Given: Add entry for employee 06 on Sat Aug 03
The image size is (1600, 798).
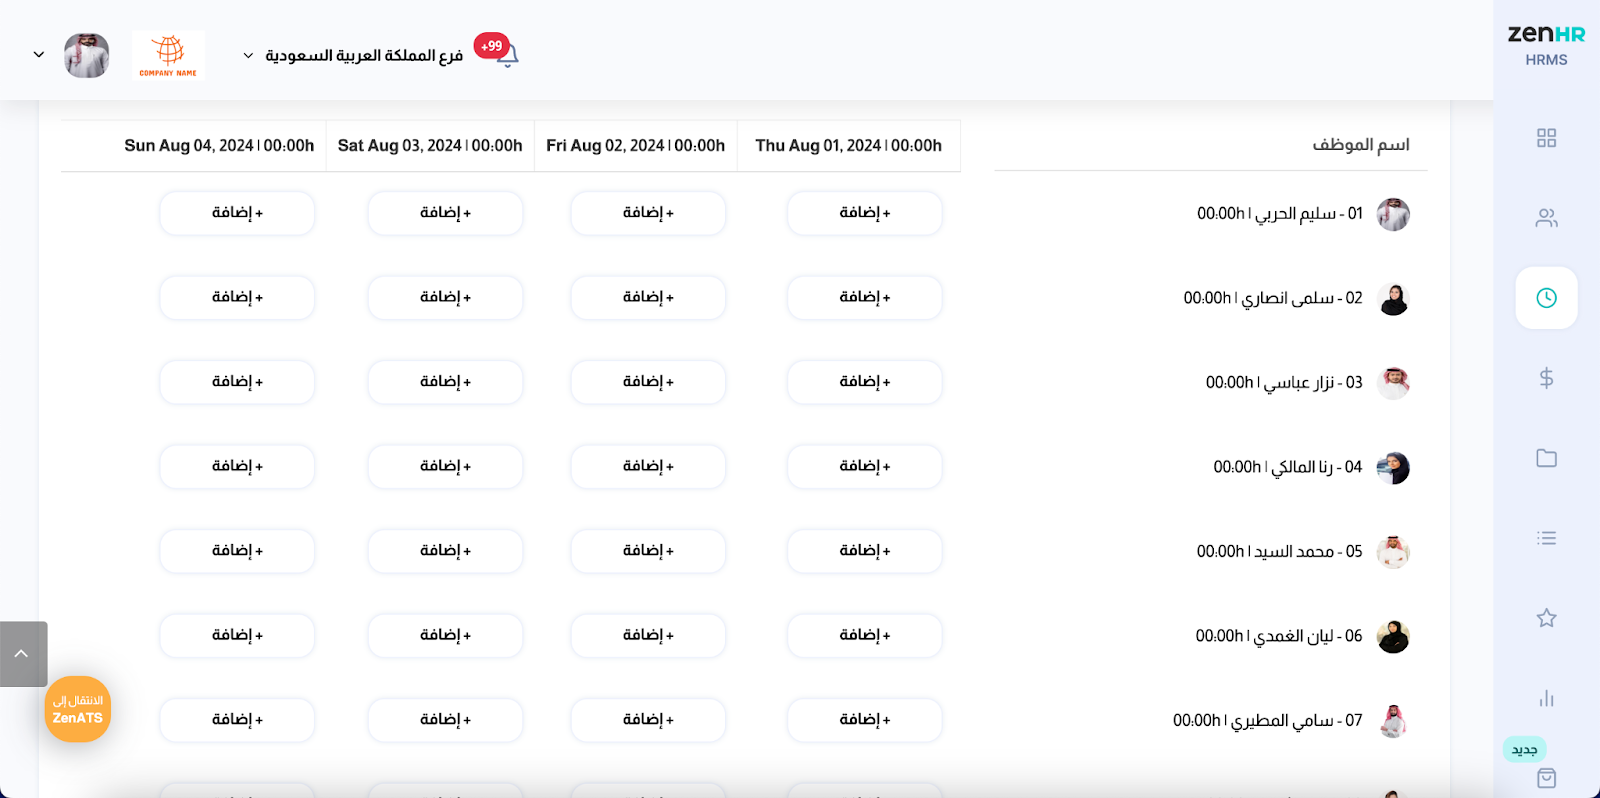Looking at the screenshot, I should [445, 635].
